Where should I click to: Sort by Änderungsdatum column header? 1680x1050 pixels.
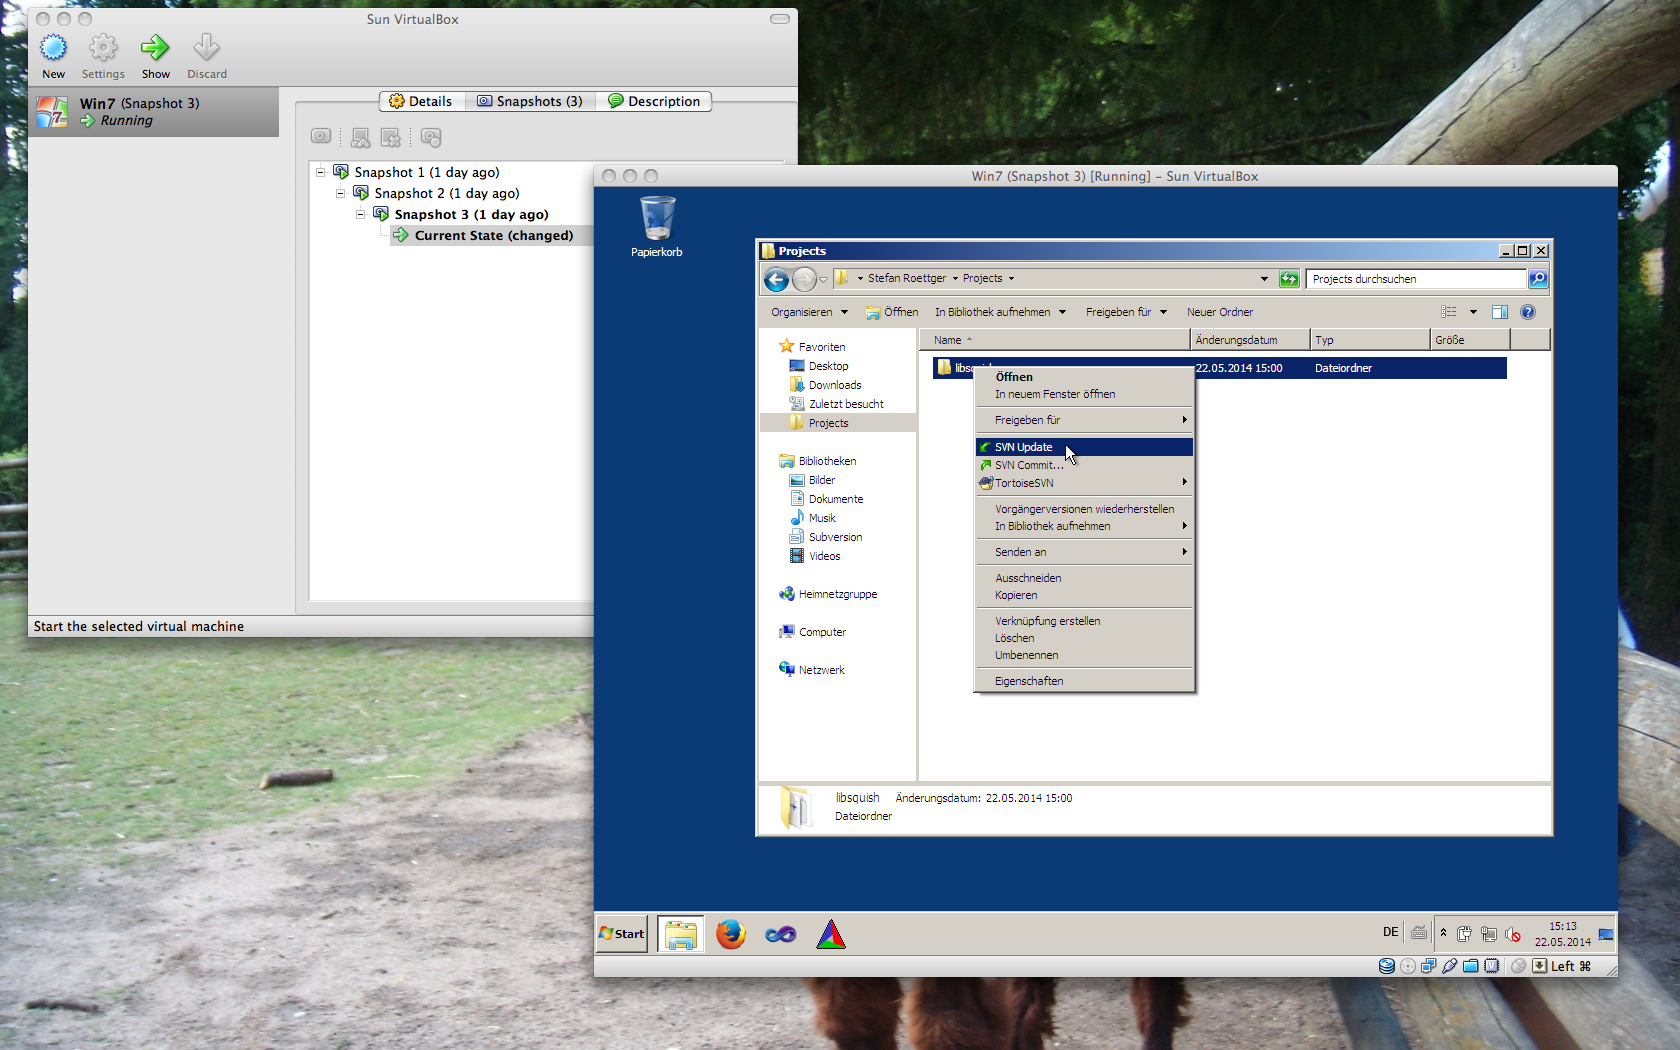click(x=1250, y=340)
